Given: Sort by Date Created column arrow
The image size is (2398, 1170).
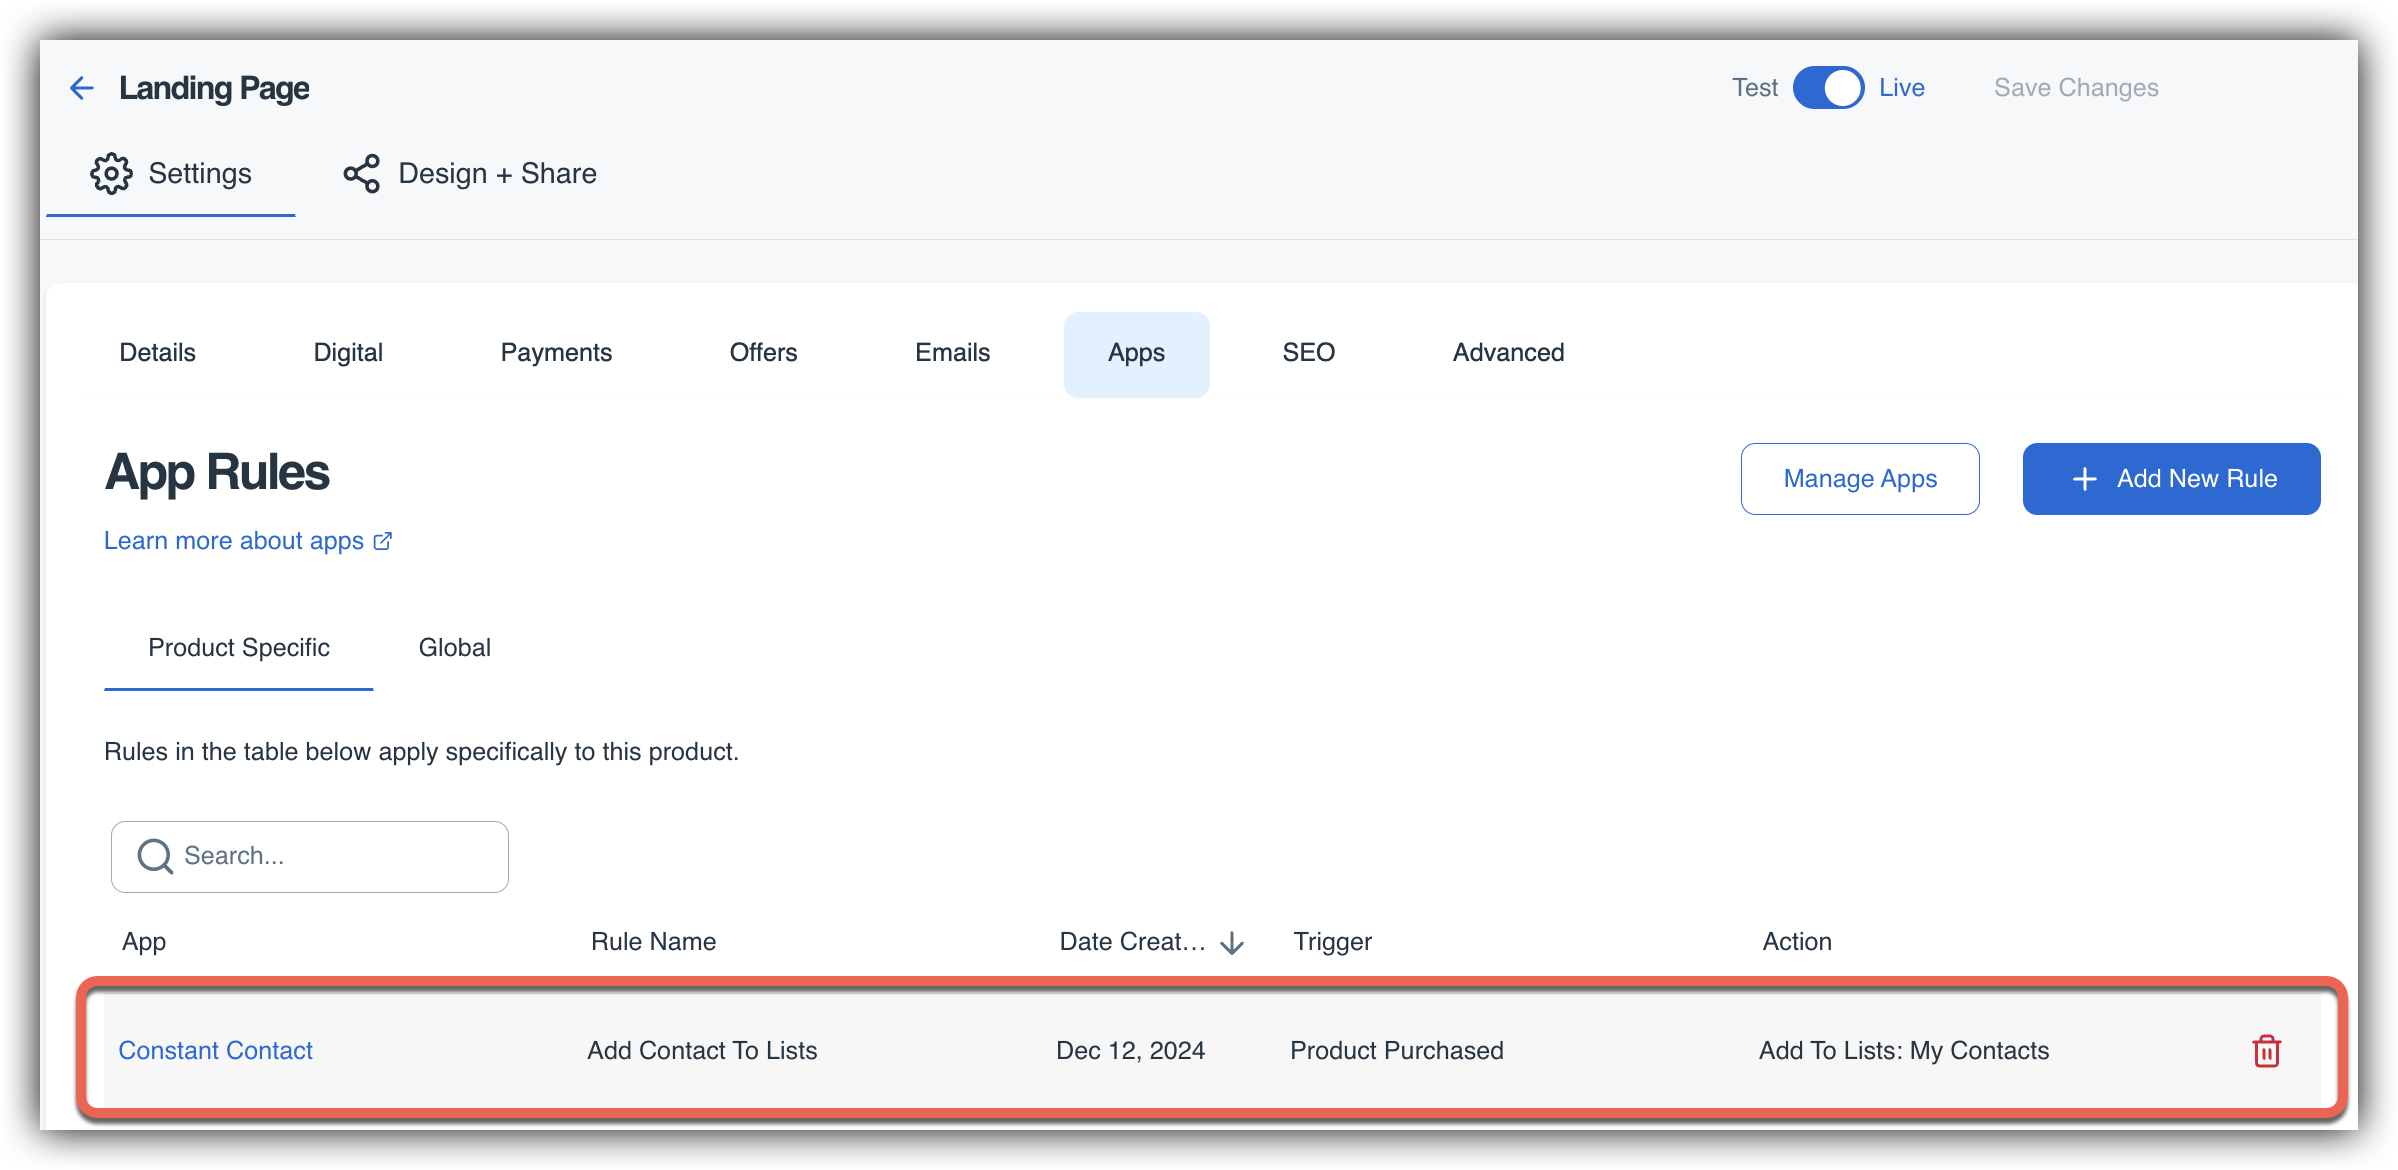Looking at the screenshot, I should coord(1232,942).
